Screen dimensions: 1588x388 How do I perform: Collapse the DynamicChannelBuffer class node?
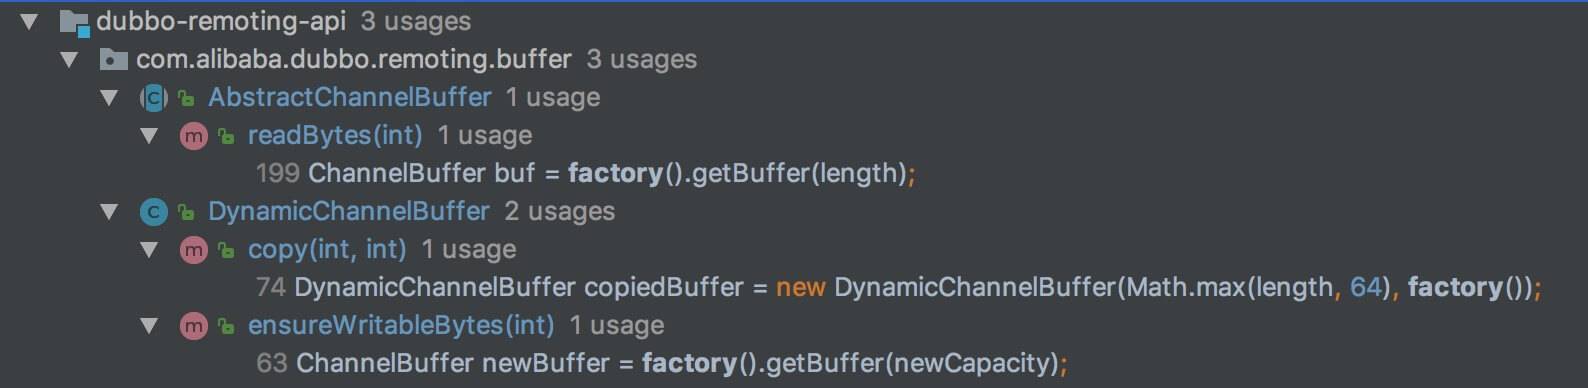tap(109, 211)
